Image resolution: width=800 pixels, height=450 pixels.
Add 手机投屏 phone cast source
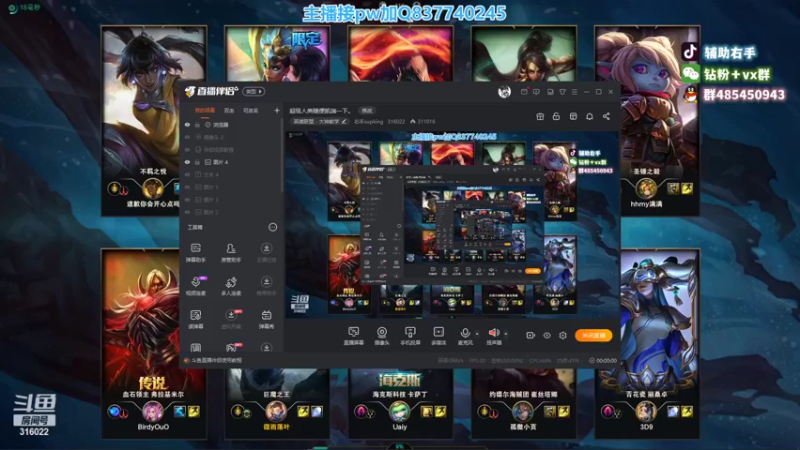click(x=410, y=336)
